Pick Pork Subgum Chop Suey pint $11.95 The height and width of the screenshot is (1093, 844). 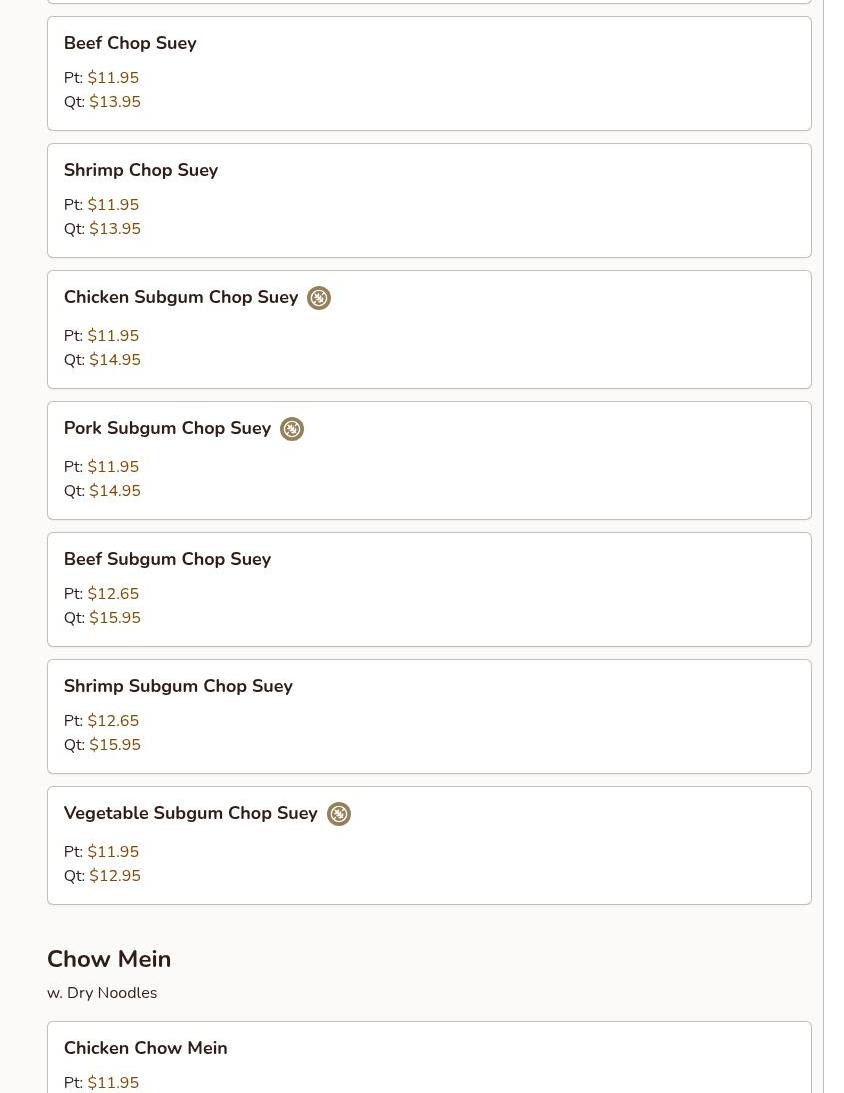click(x=113, y=467)
